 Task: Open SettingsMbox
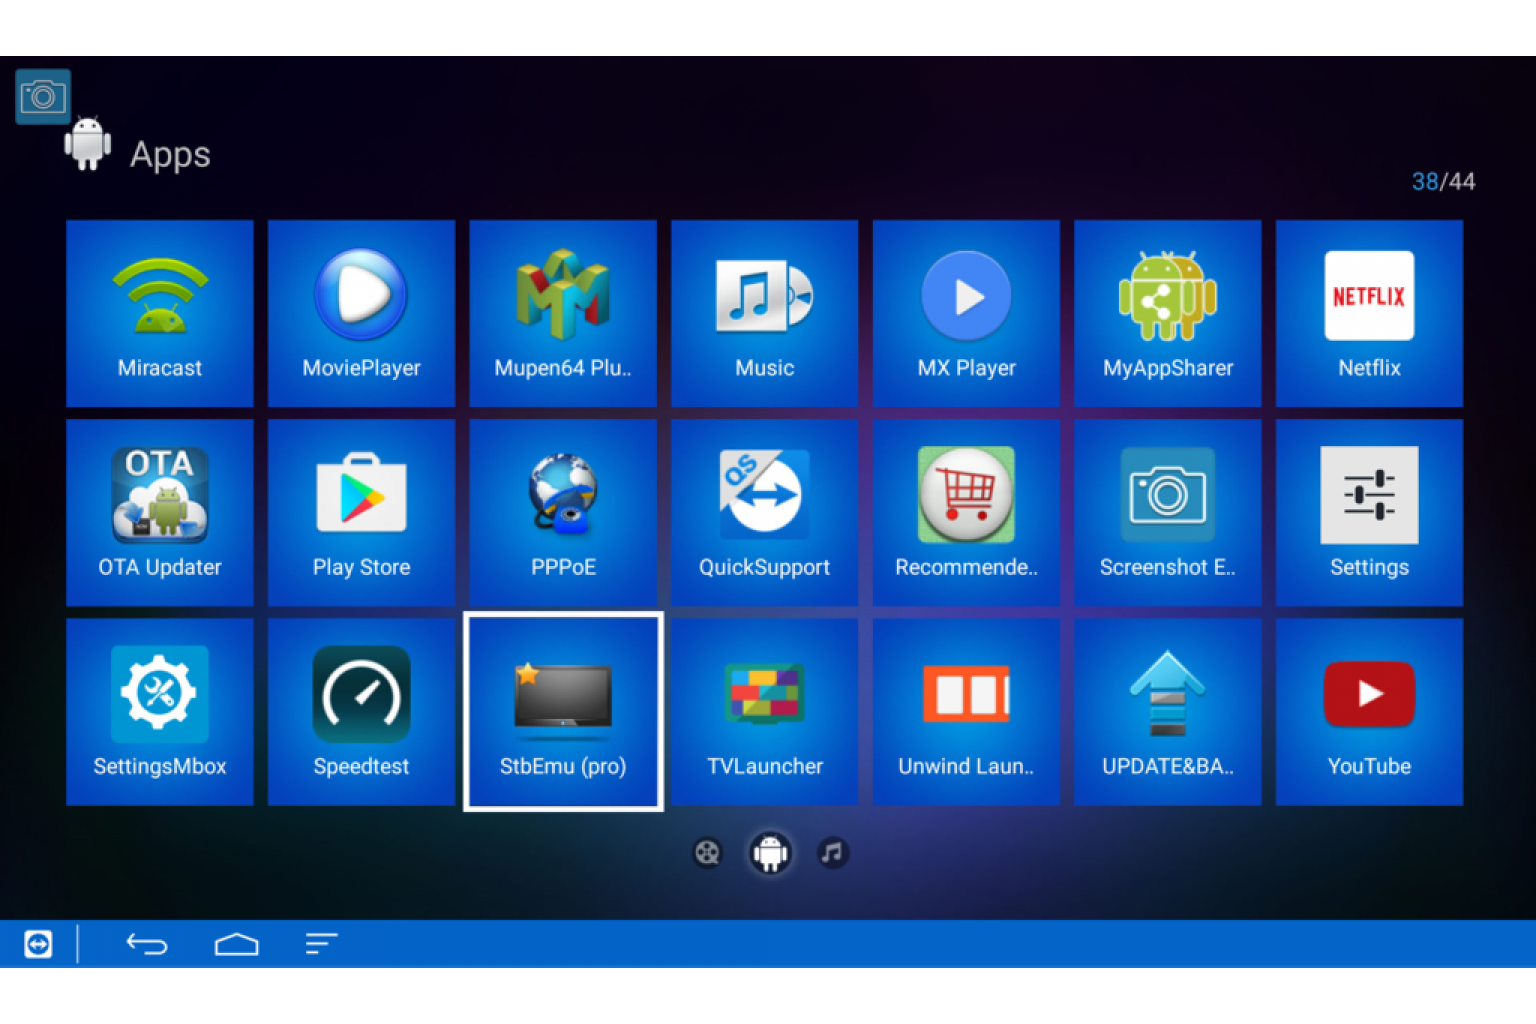(x=160, y=711)
